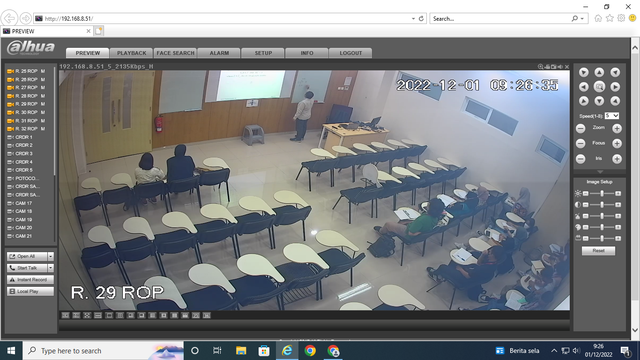Open the R. 27 ROP camera channel
The width and height of the screenshot is (640, 360).
26,87
